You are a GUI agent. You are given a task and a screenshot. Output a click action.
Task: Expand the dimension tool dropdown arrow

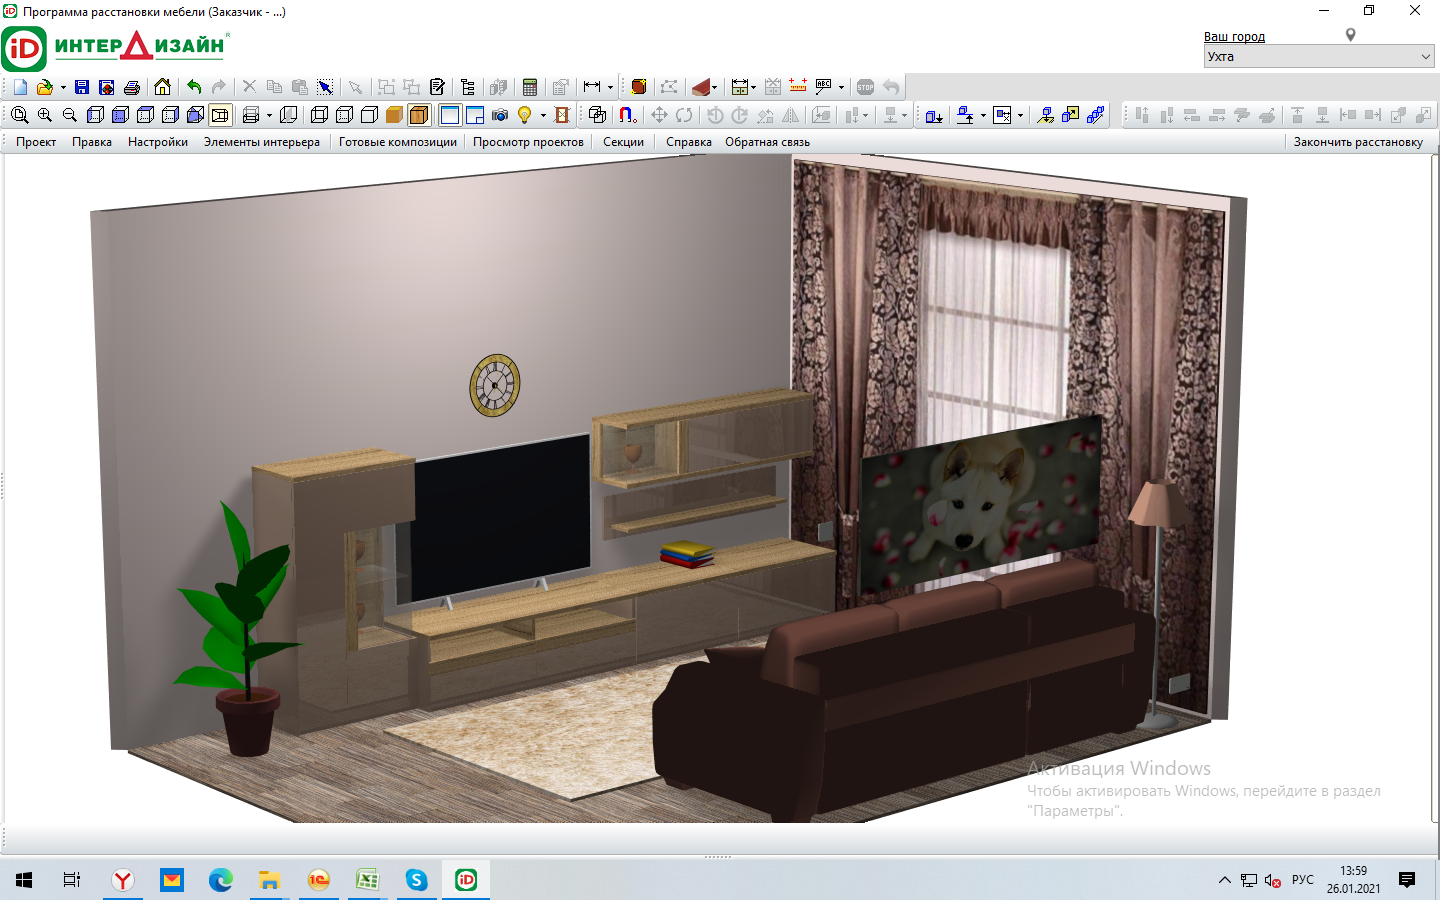(610, 87)
